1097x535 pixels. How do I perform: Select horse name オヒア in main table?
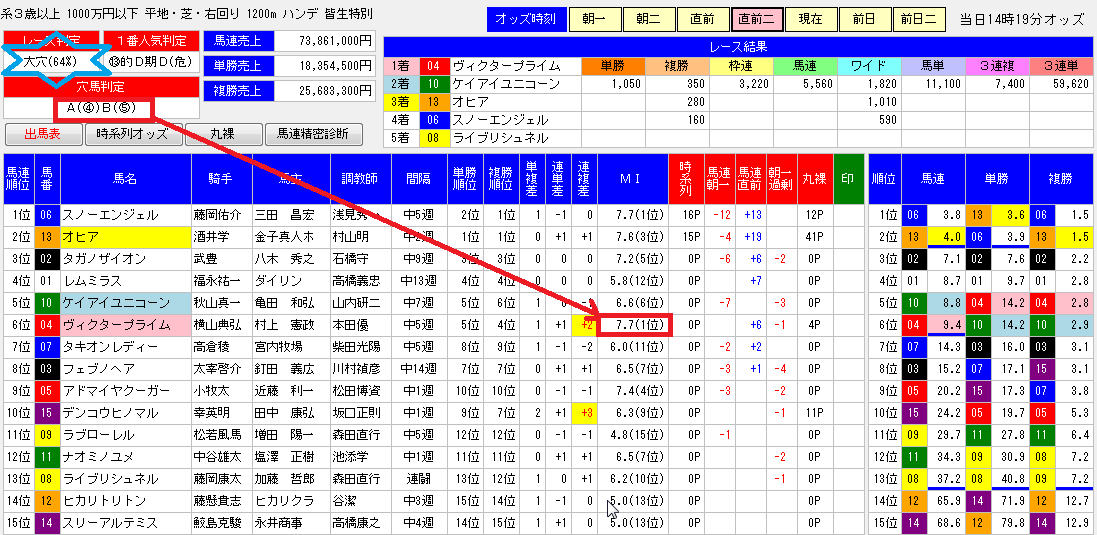[125, 237]
